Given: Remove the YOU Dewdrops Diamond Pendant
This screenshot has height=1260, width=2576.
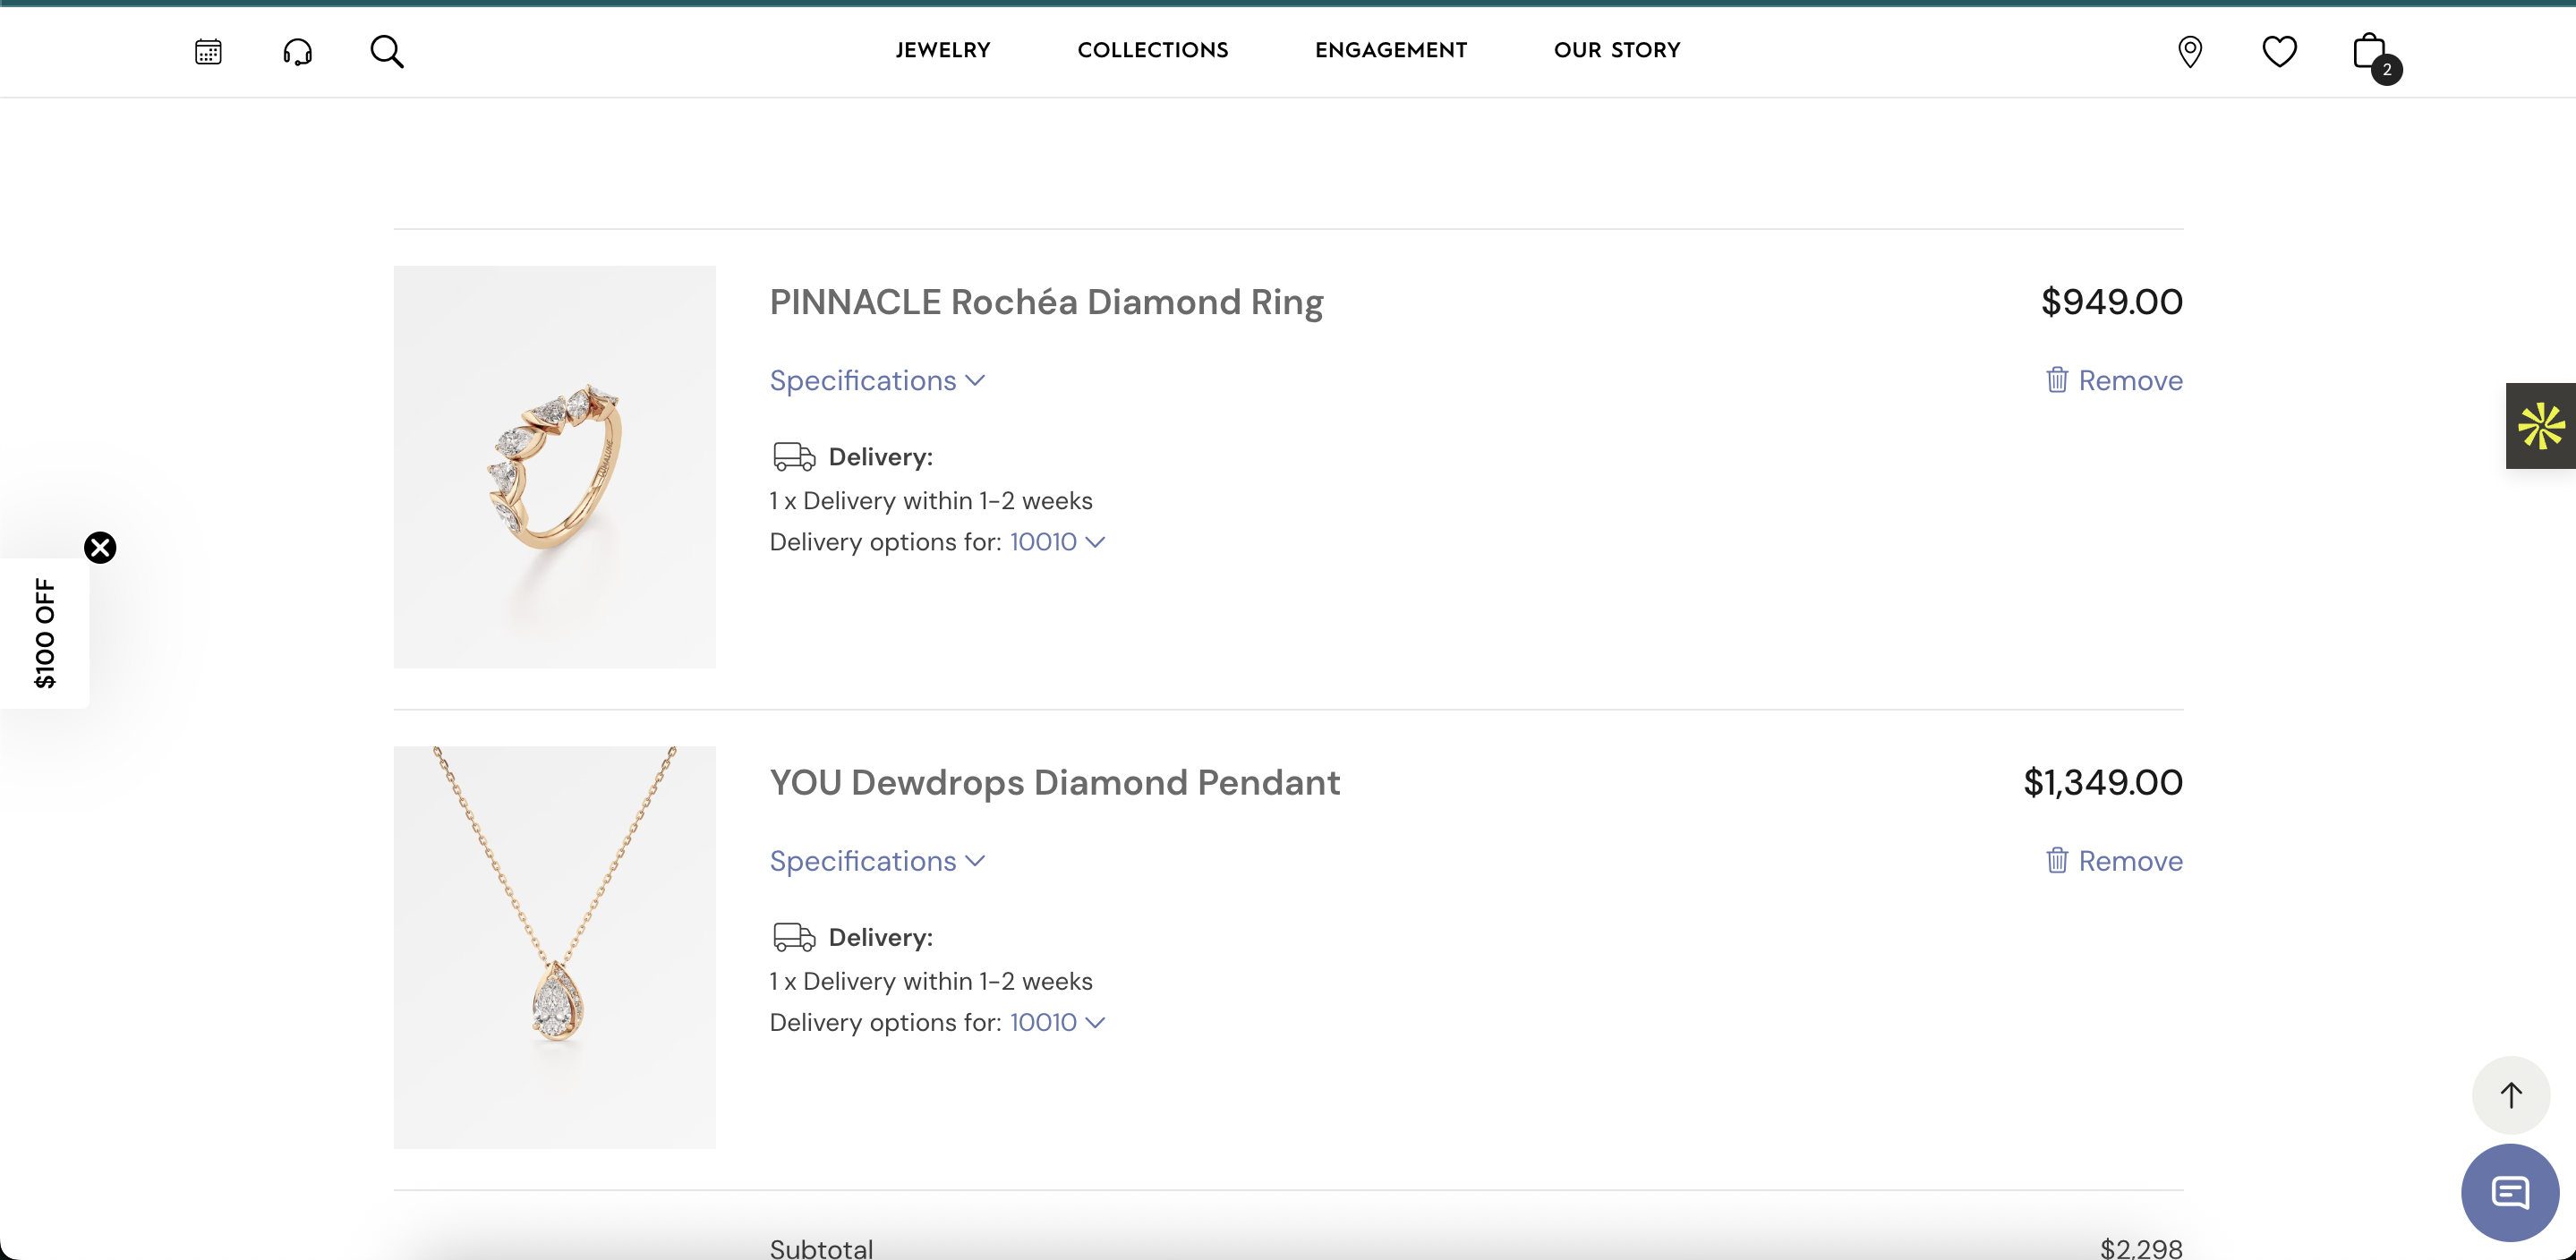Looking at the screenshot, I should tap(2114, 861).
